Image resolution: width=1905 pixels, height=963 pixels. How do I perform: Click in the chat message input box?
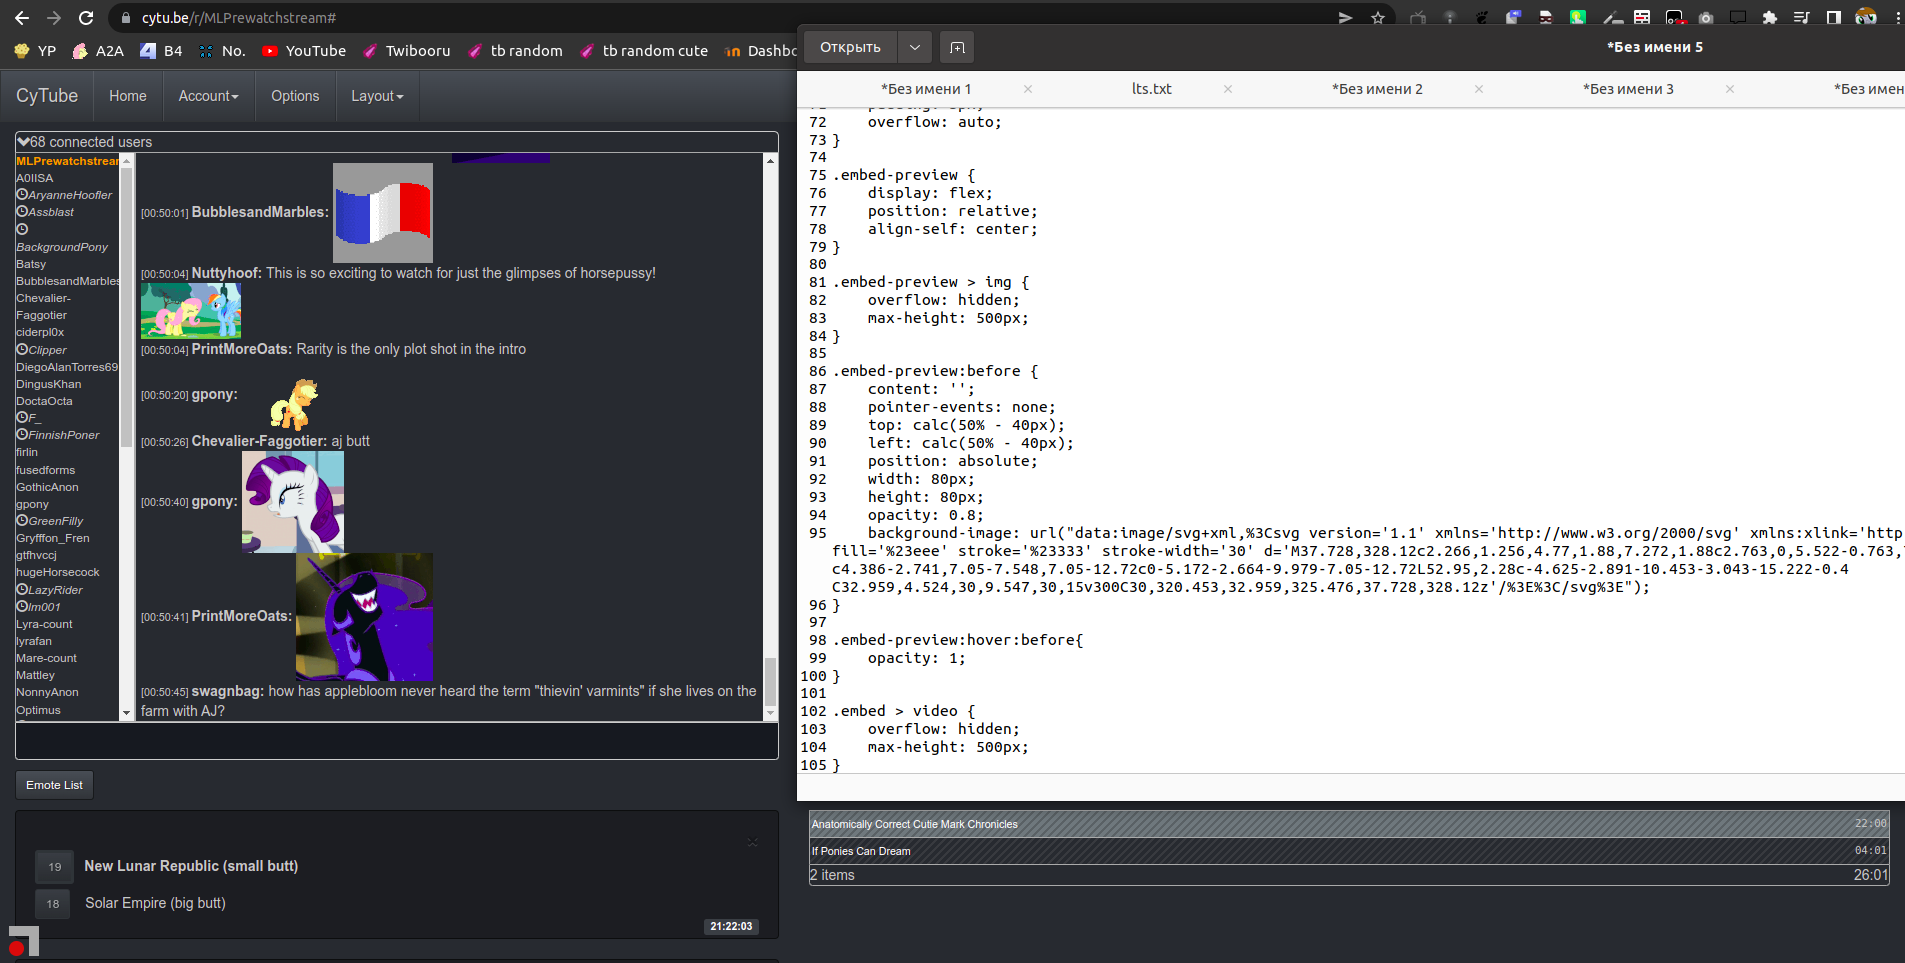tap(397, 741)
